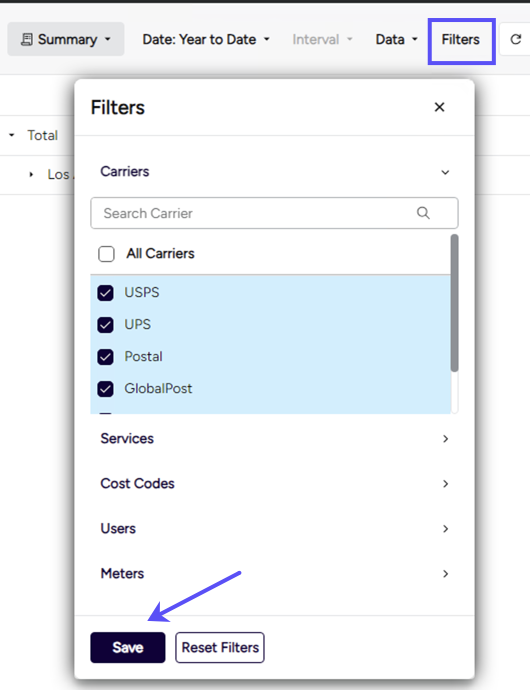Uncheck the USPS checkbox
This screenshot has width=530, height=690.
(x=105, y=293)
